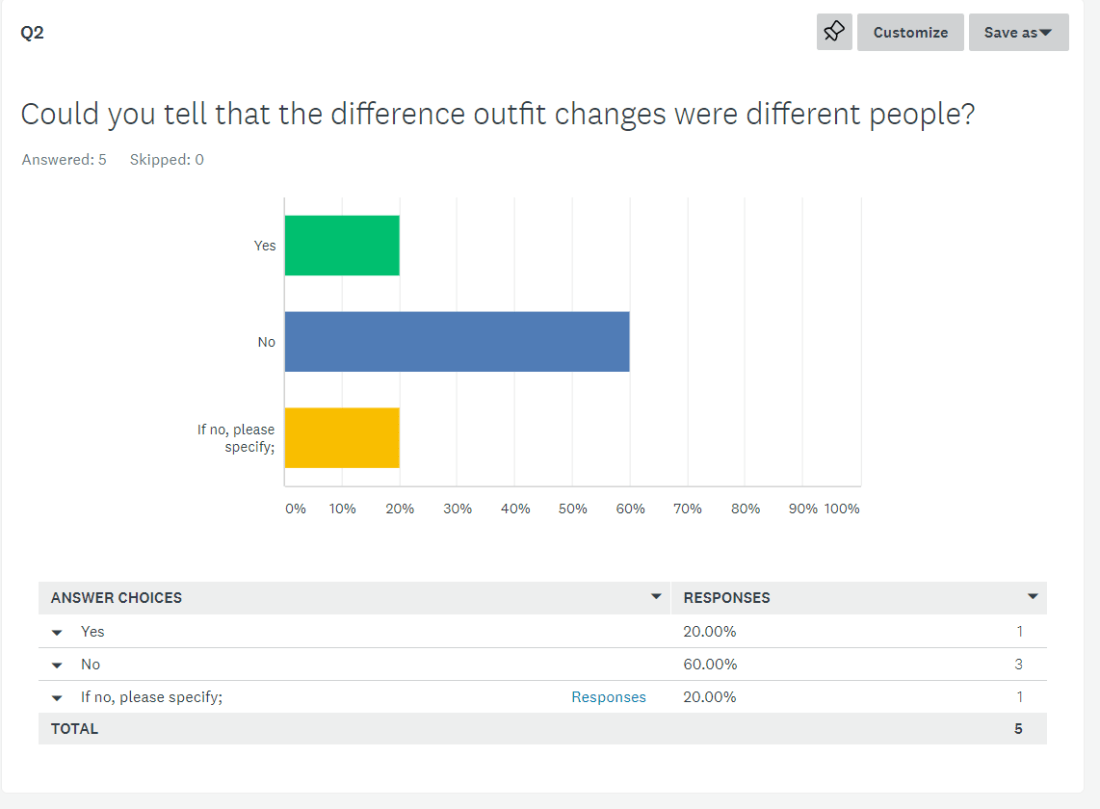Click the Customize button
This screenshot has height=809, width=1100.
(x=910, y=32)
